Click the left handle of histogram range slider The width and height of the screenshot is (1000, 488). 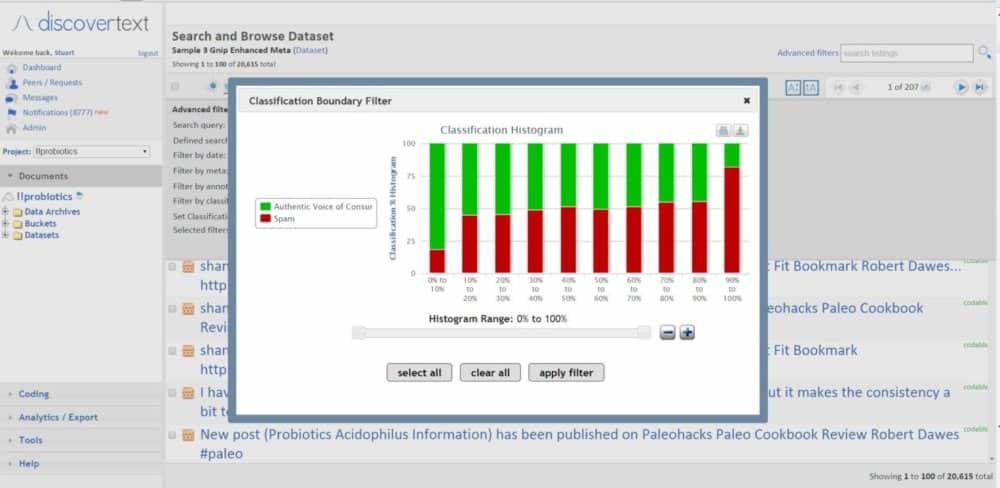point(358,332)
